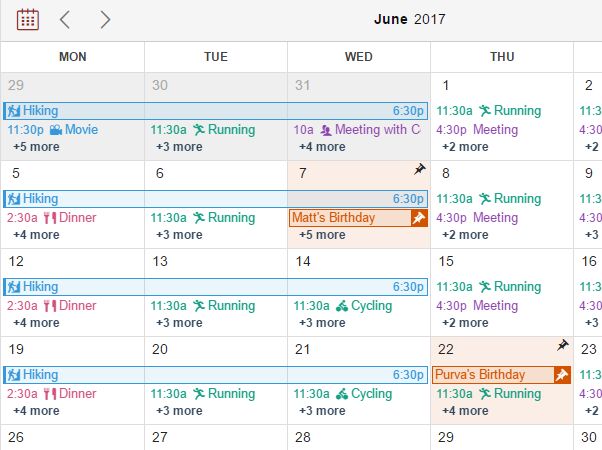Select the June 2017 title
Image resolution: width=602 pixels, height=450 pixels.
pyautogui.click(x=410, y=19)
